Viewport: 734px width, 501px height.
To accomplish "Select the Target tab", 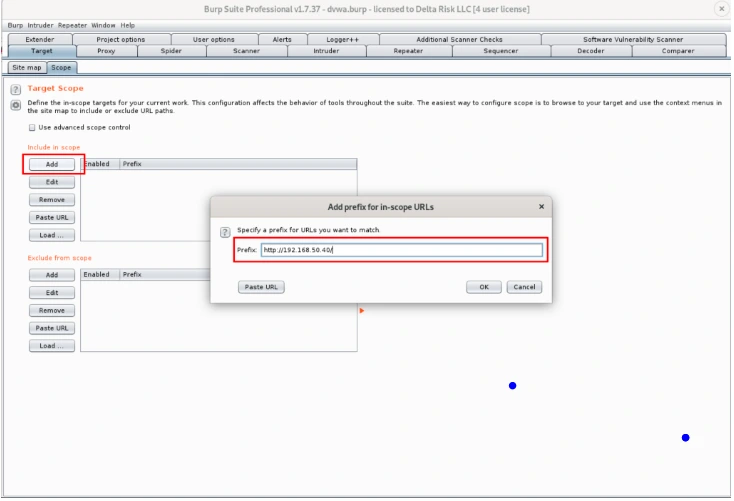I will click(42, 51).
